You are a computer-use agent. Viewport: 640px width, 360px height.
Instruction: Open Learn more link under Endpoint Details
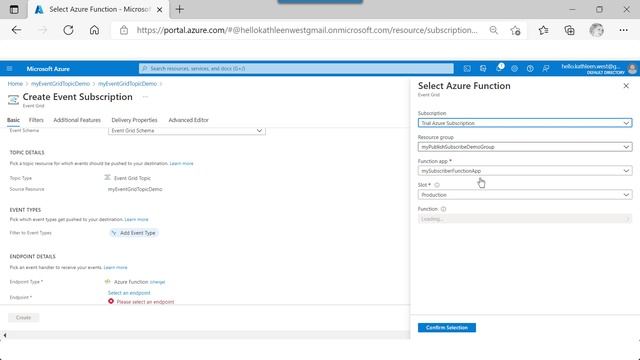[116, 267]
